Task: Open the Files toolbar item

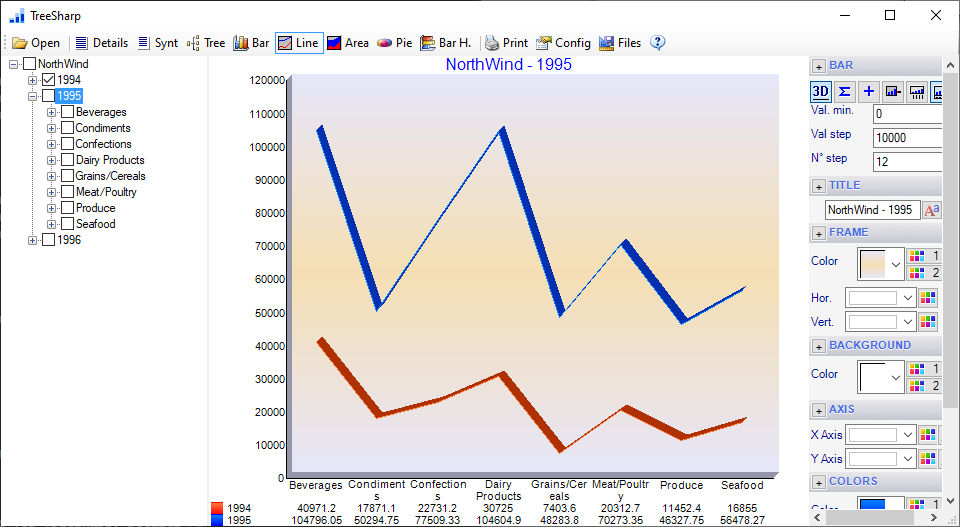Action: [x=620, y=43]
